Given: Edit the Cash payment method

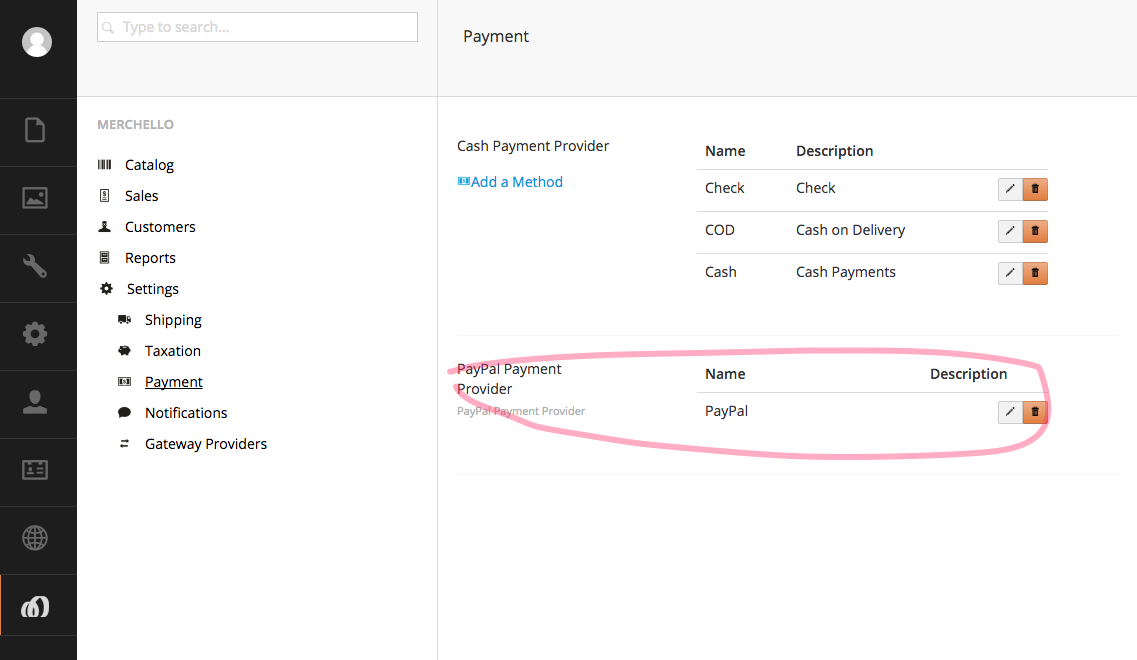Looking at the screenshot, I should pos(1010,273).
